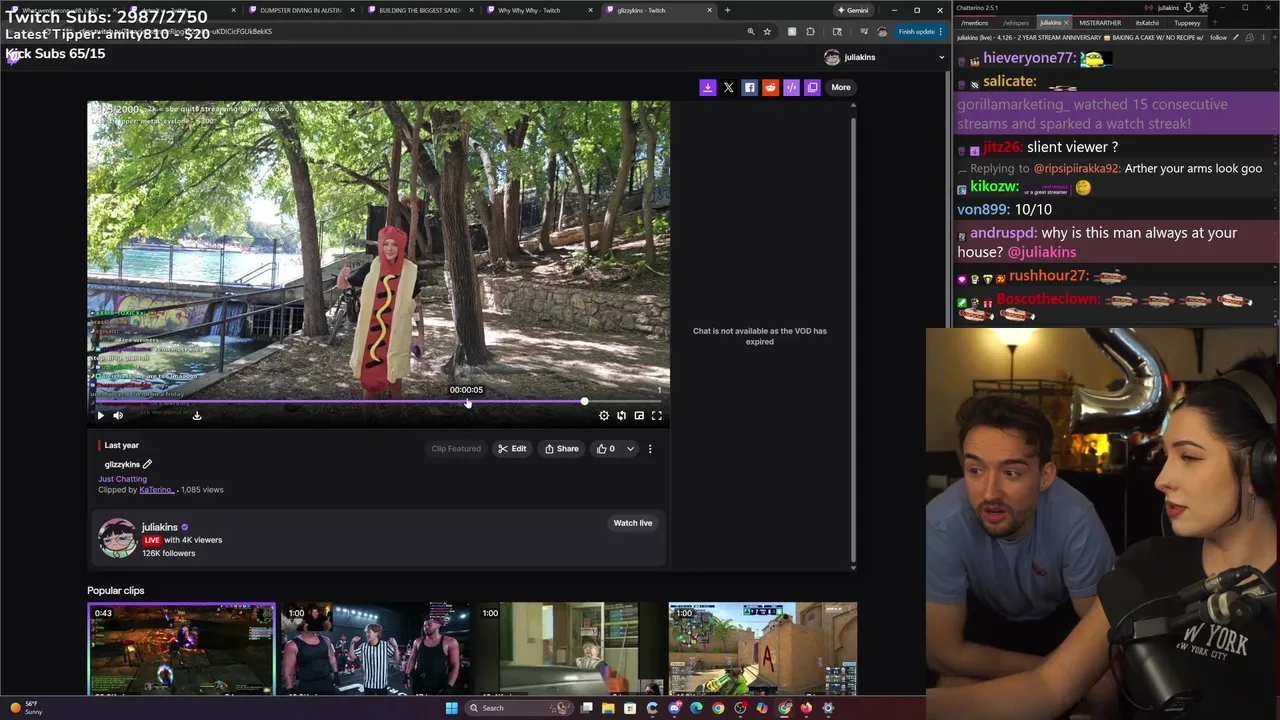Open Discord from the taskbar

674,708
